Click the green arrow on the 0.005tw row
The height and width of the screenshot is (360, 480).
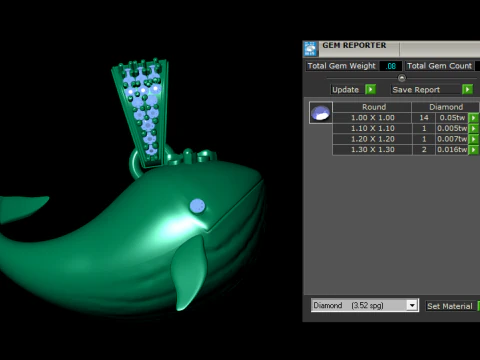pos(473,128)
